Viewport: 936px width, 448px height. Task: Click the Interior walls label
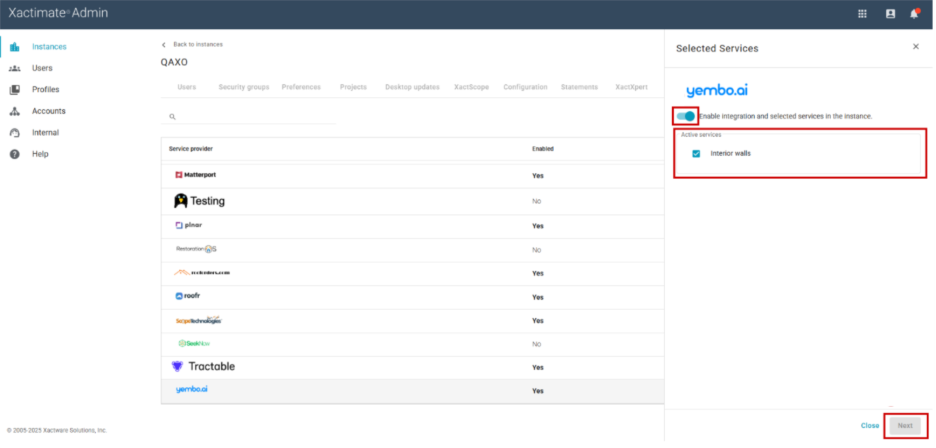(x=731, y=154)
